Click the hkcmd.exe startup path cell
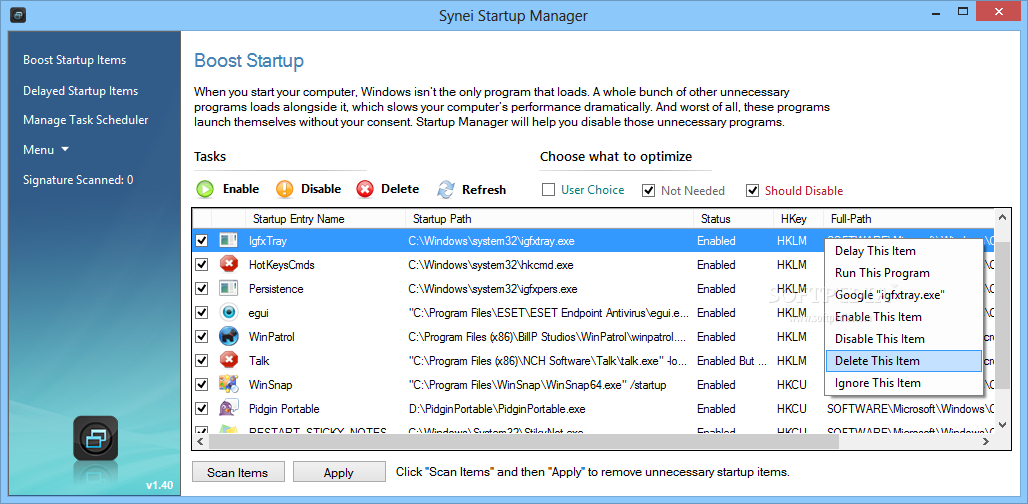The height and width of the screenshot is (504, 1028). tap(490, 265)
